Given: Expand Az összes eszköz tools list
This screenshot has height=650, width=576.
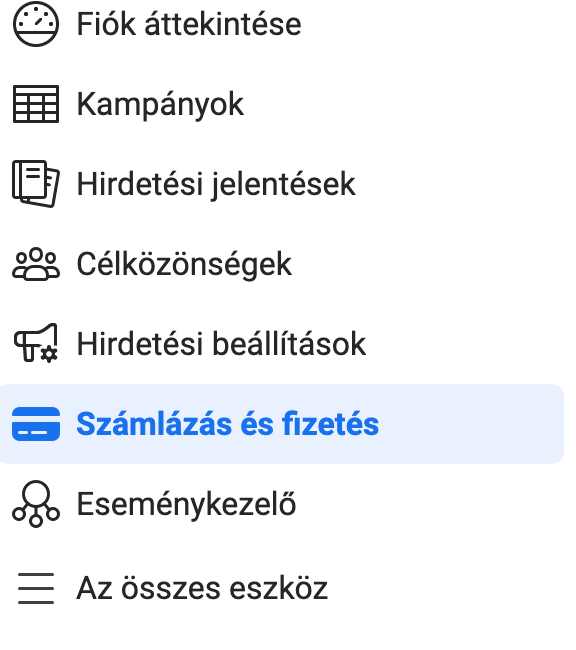Looking at the screenshot, I should (202, 588).
